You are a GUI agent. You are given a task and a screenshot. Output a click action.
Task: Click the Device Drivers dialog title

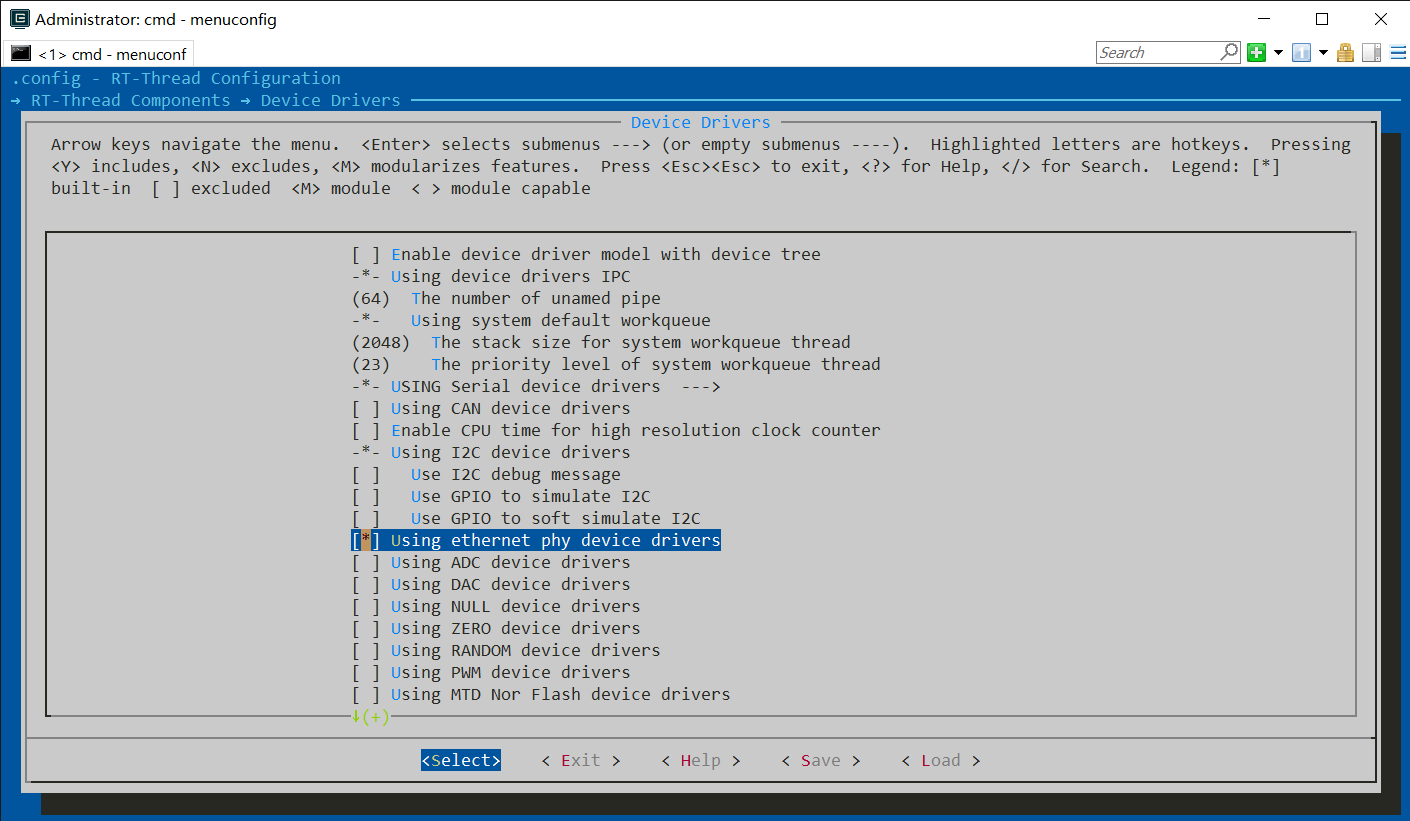[x=701, y=122]
